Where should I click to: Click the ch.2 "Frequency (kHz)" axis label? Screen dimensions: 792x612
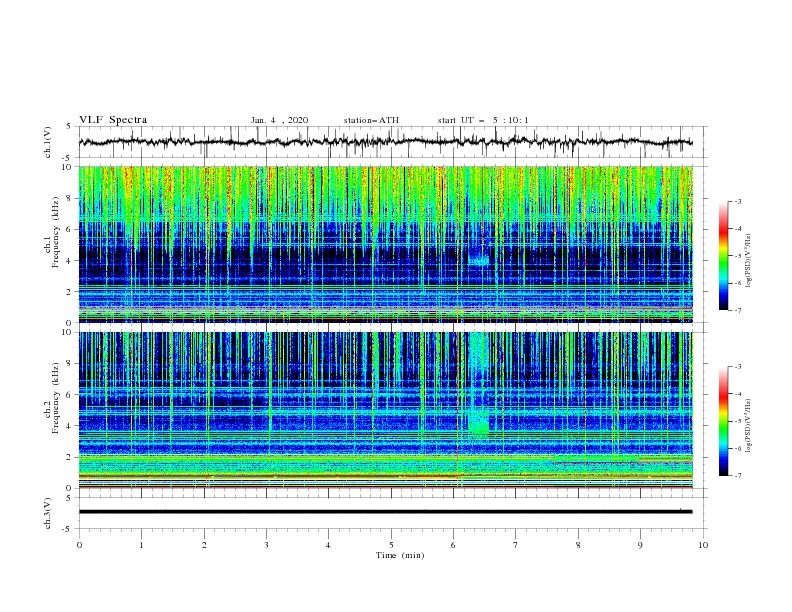(56, 398)
